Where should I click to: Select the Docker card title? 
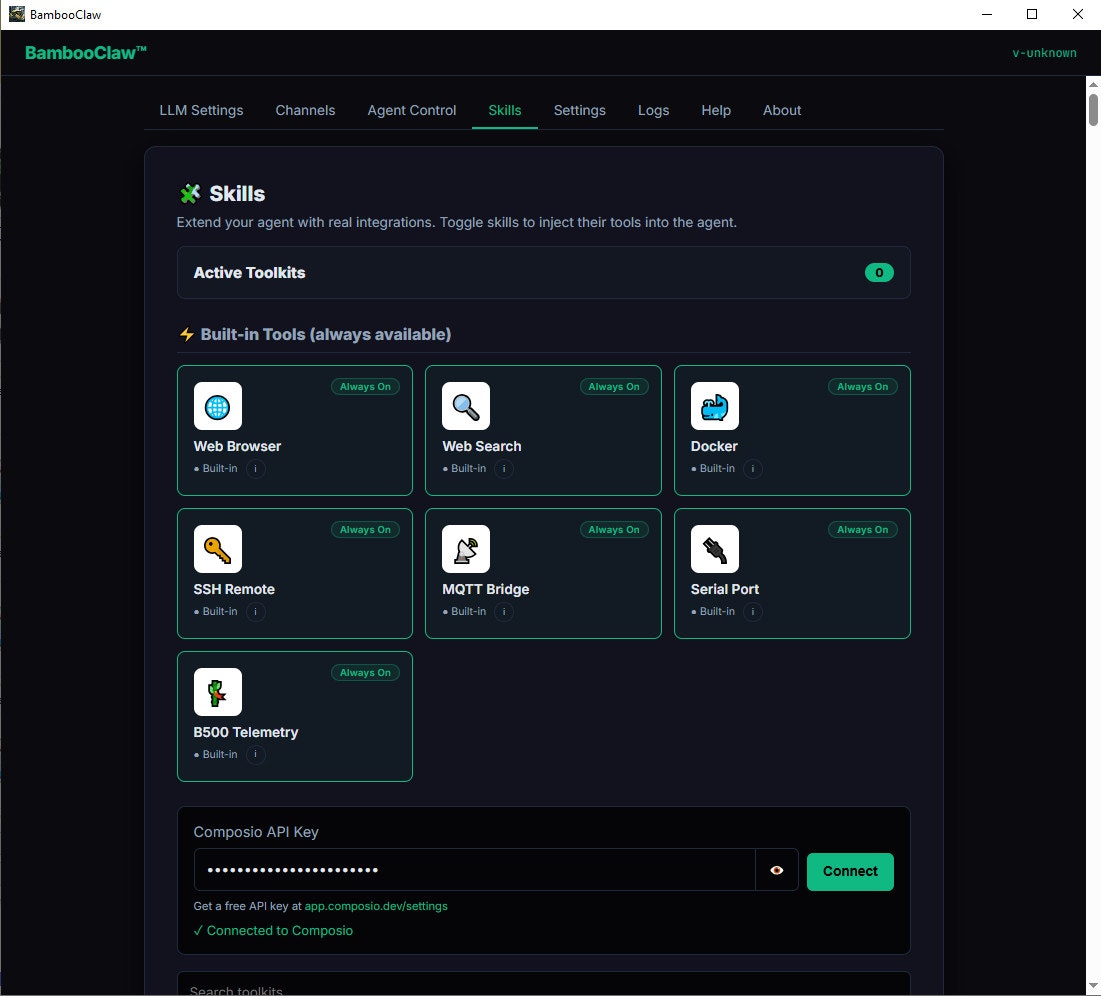click(714, 446)
